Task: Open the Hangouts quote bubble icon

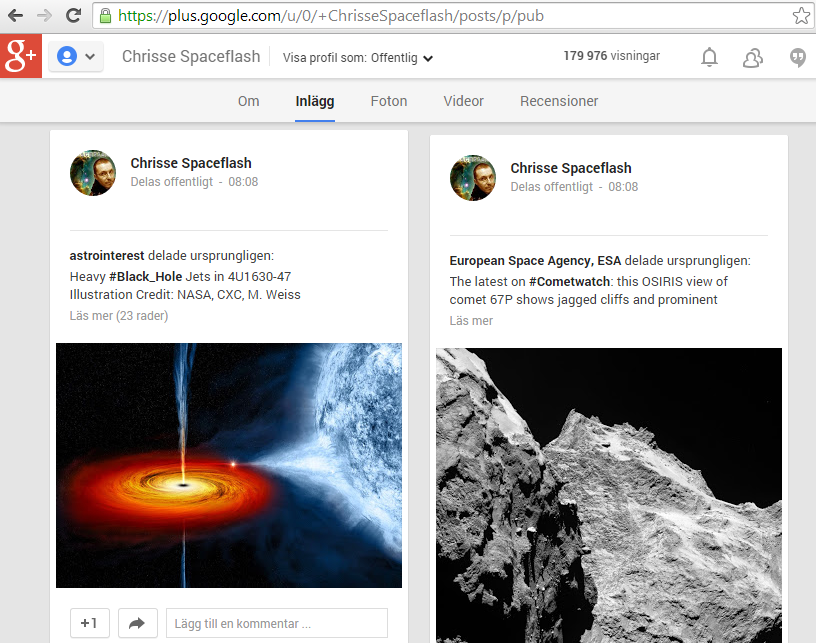Action: [x=798, y=58]
